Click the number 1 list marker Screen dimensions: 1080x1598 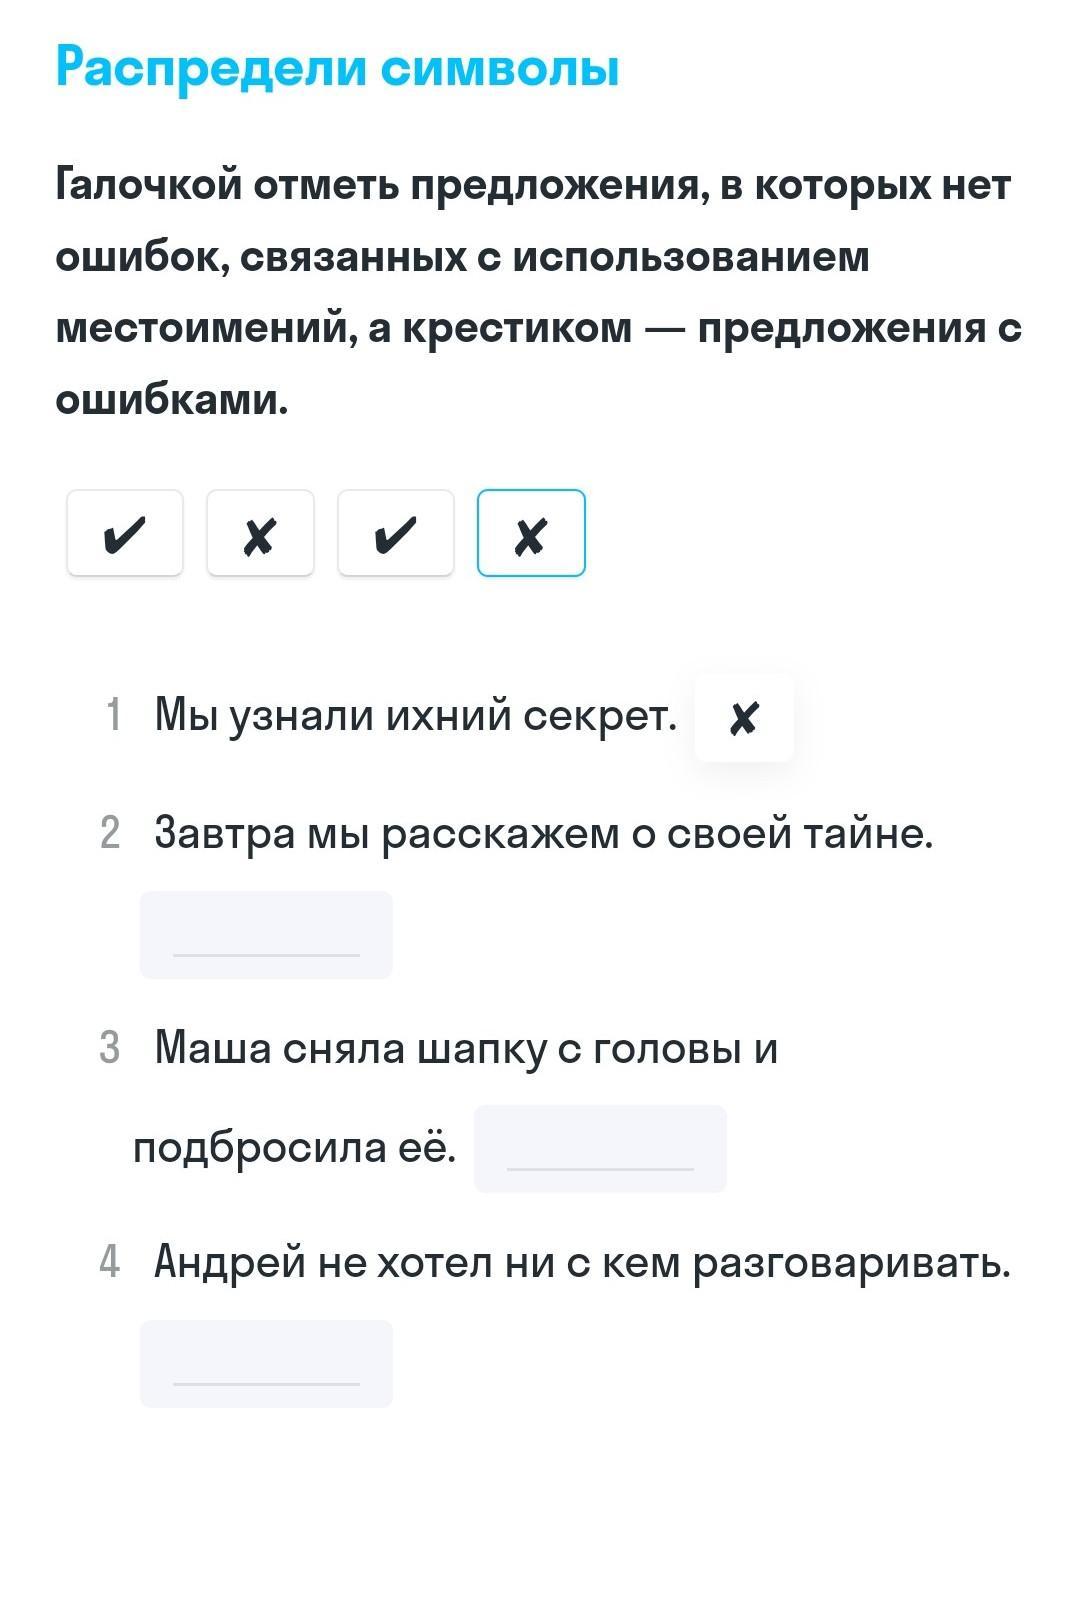113,716
